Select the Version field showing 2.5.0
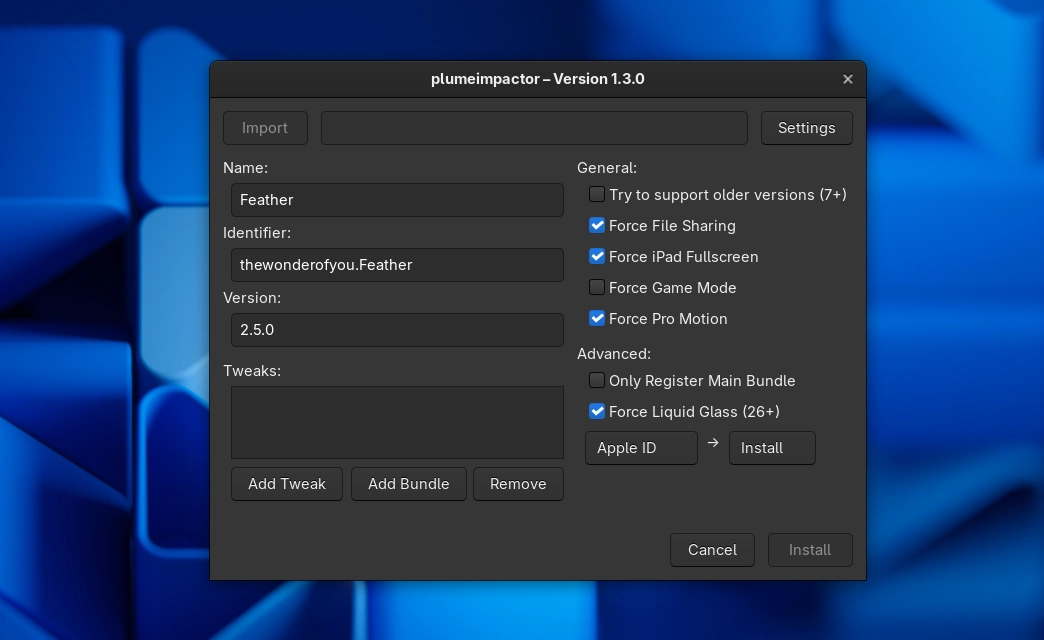 coord(397,330)
